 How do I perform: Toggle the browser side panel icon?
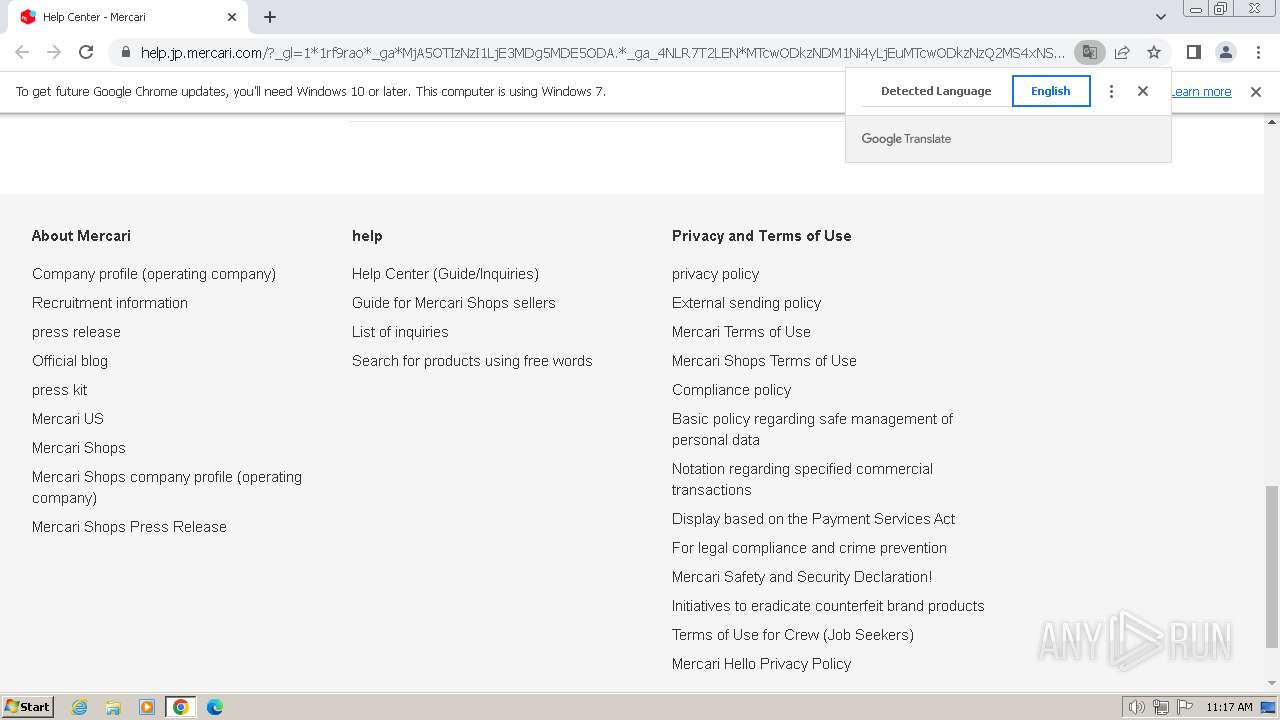[1193, 52]
